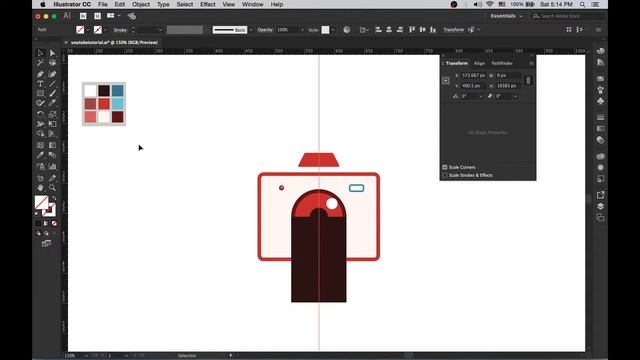Click the Fill swatch in the toolbox
Image resolution: width=640 pixels, height=360 pixels.
[41, 202]
